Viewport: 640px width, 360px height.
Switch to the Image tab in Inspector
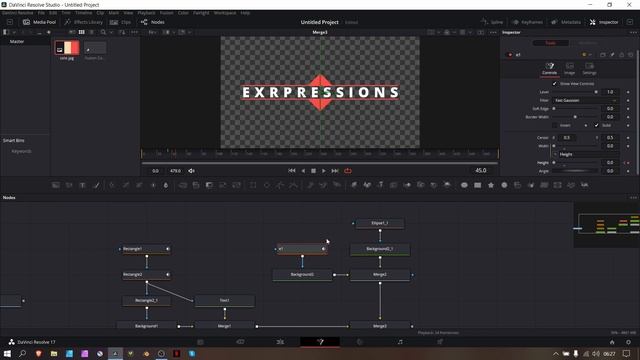pos(569,68)
